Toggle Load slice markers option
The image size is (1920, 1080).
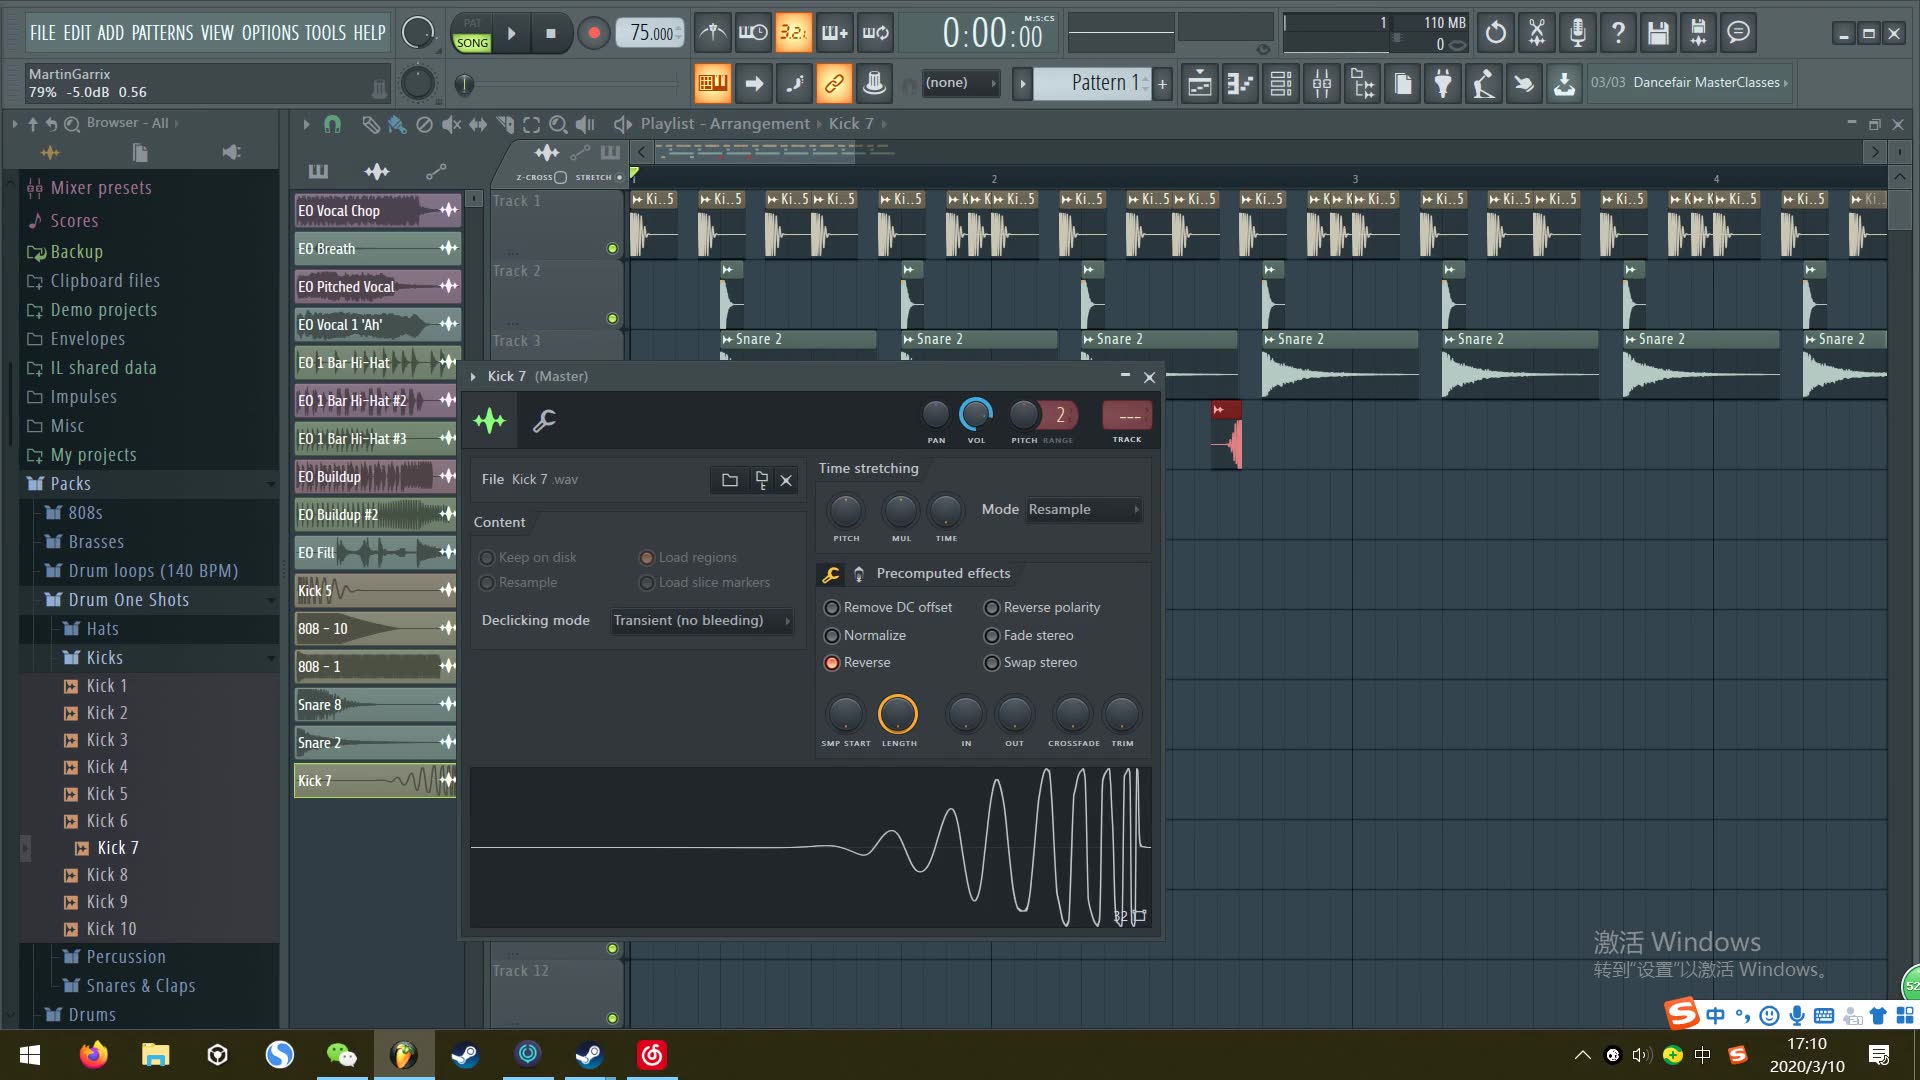705,583
